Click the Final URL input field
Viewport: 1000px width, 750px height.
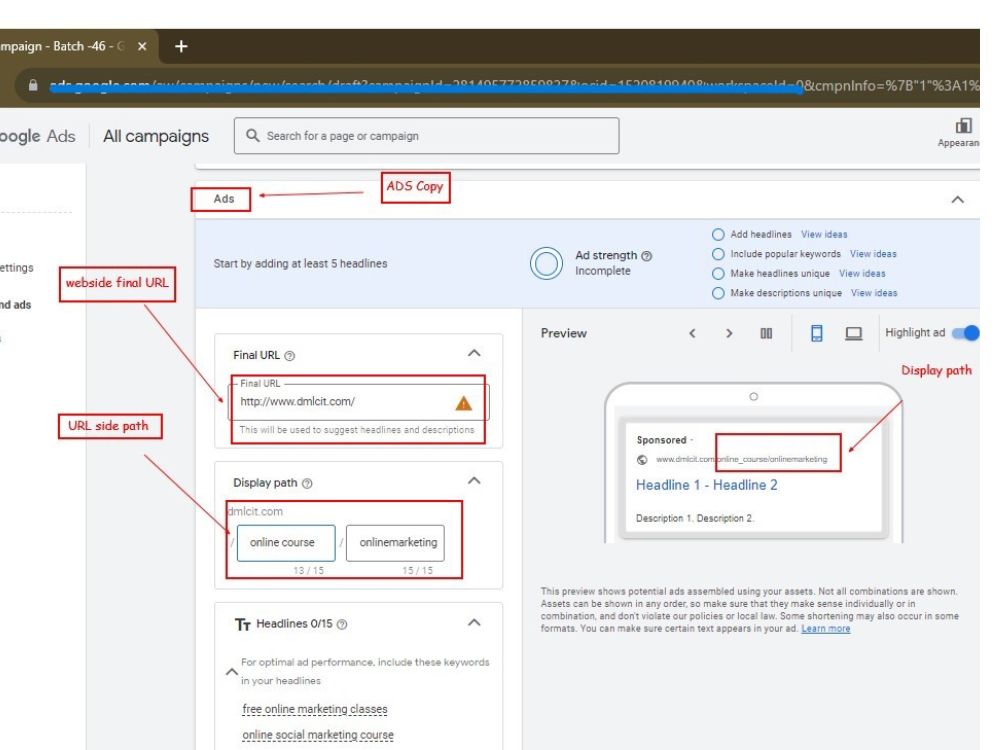coord(358,402)
